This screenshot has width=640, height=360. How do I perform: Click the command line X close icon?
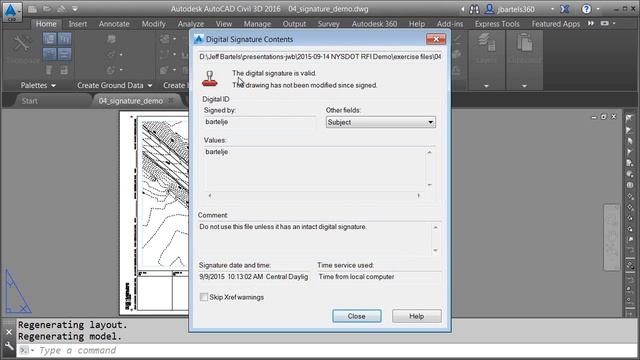pos(9,332)
